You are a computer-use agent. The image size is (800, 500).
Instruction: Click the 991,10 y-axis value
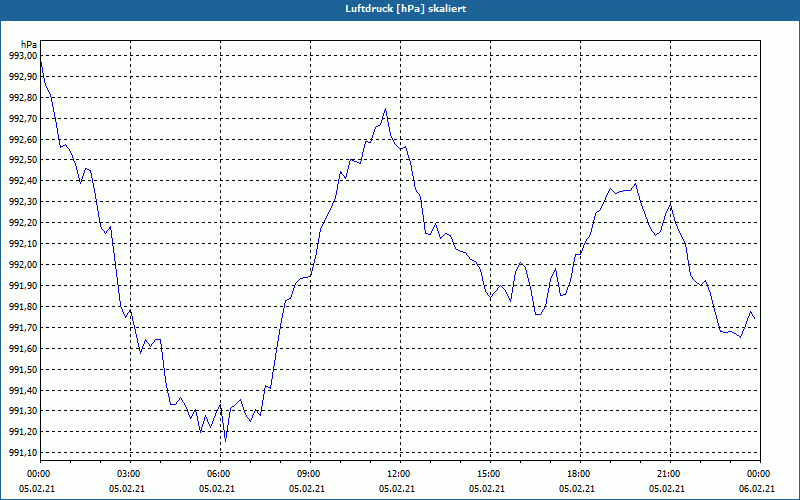point(23,453)
